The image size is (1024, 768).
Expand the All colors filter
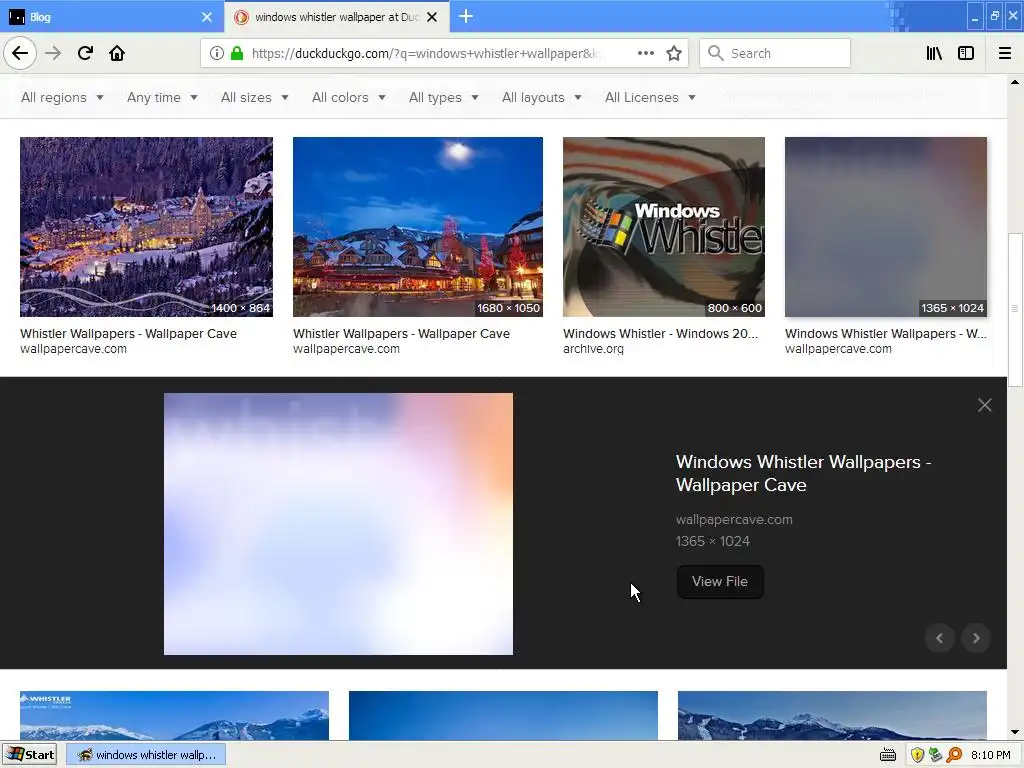point(349,97)
